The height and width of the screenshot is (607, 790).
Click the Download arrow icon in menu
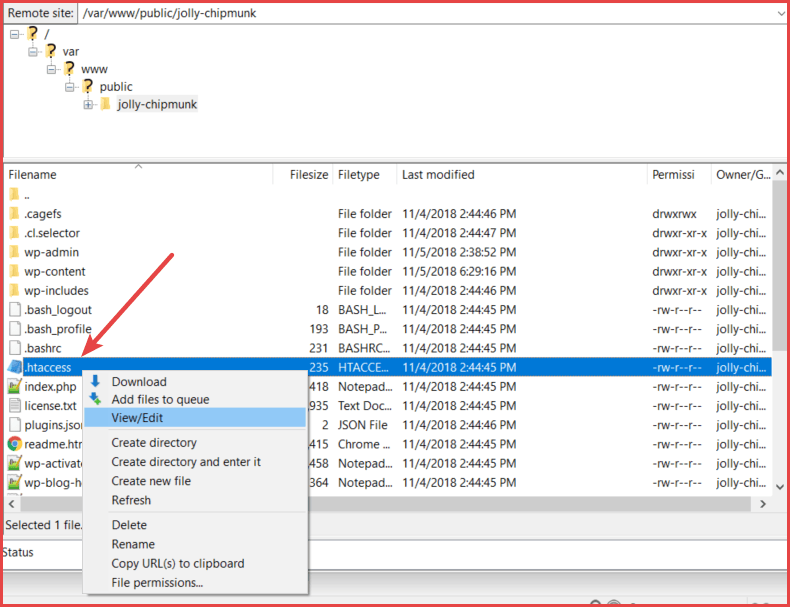point(95,381)
